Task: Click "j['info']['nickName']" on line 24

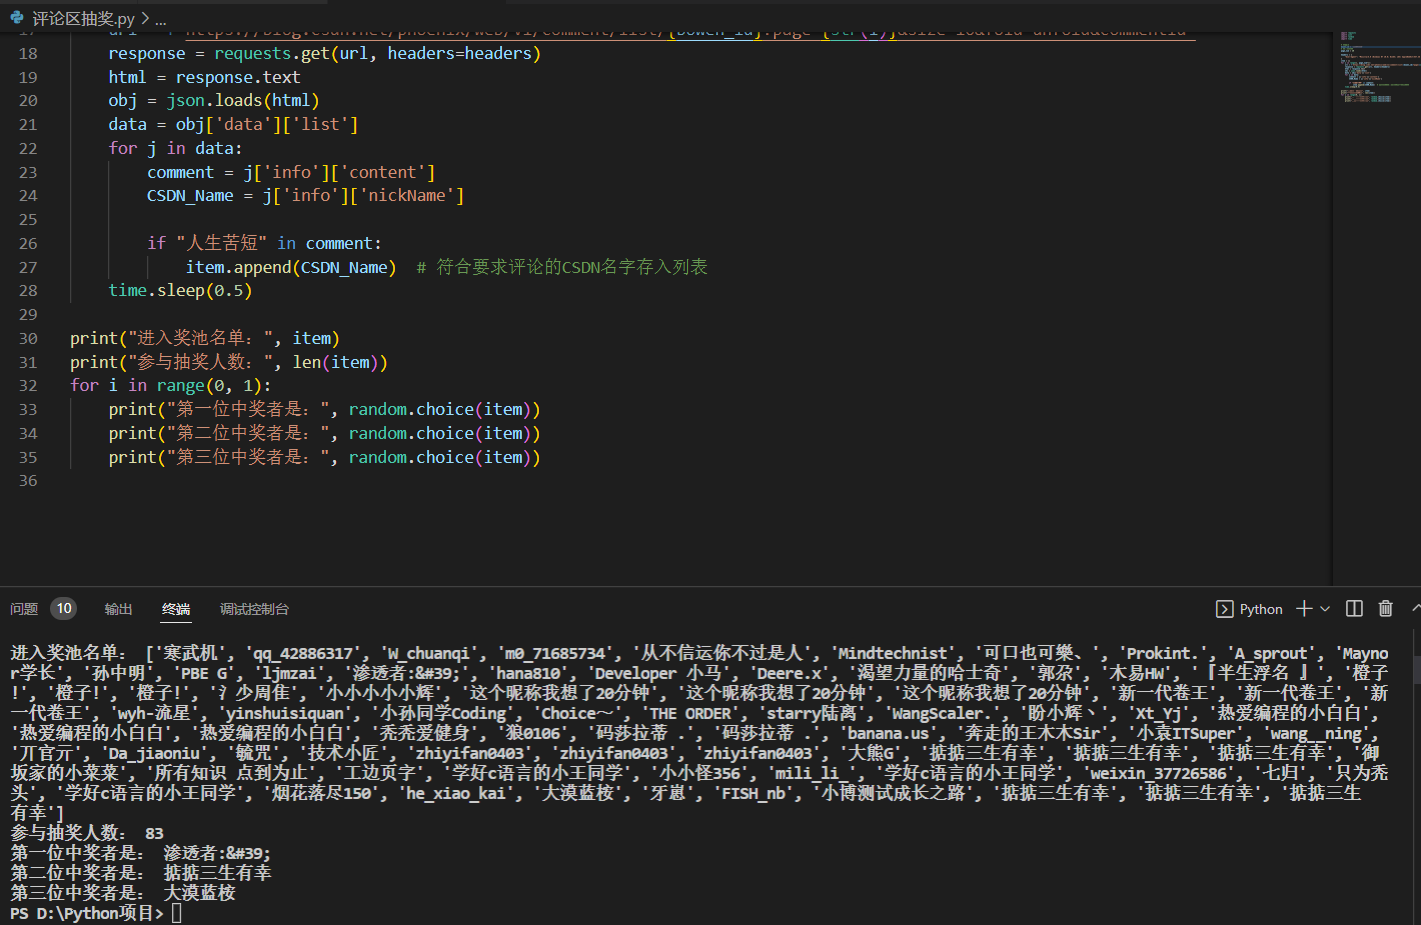Action: tap(363, 195)
